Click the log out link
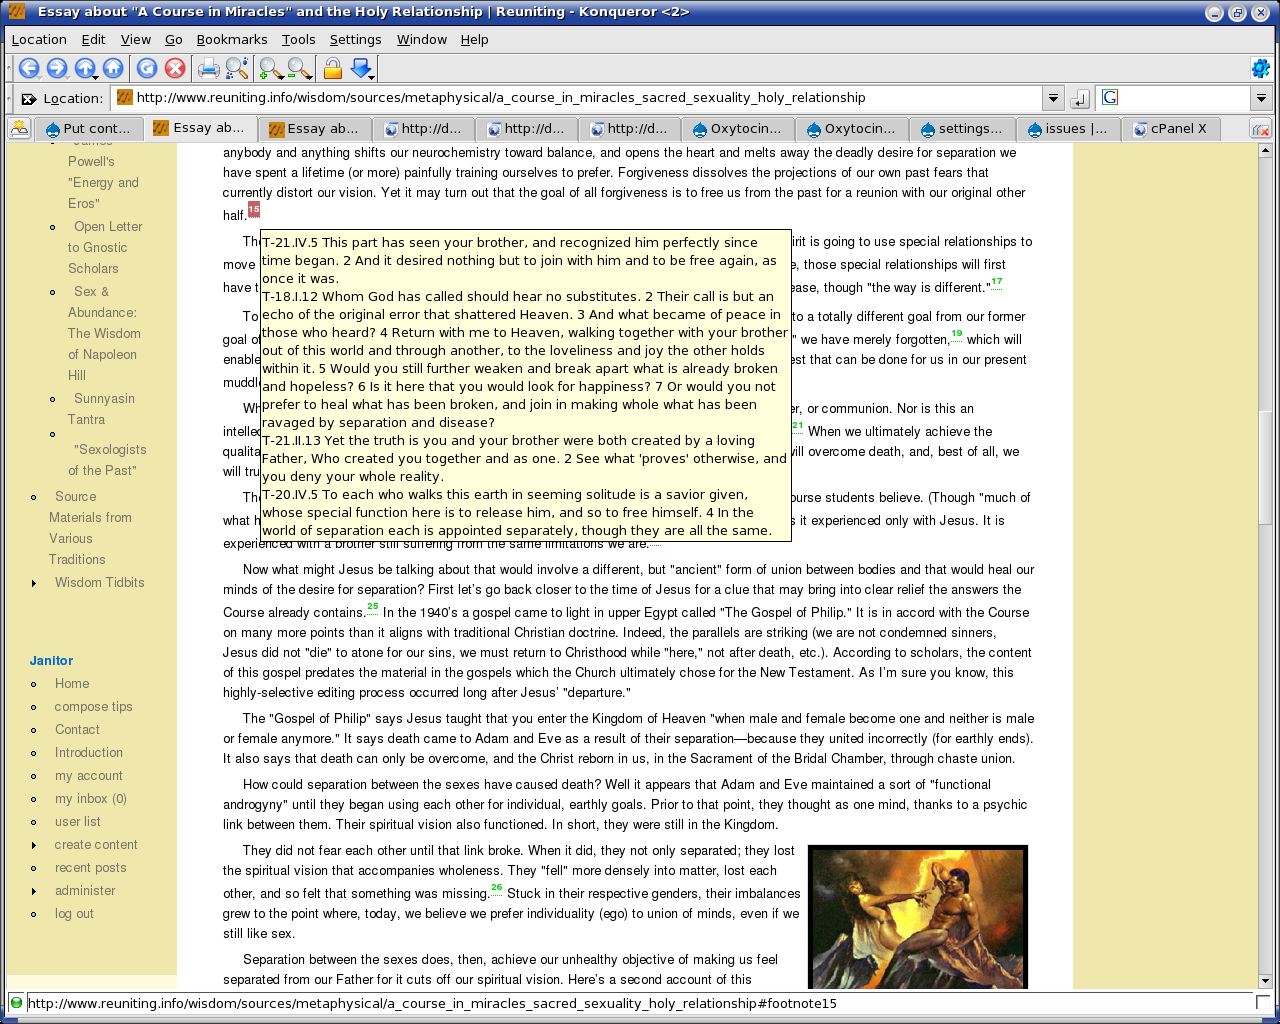1280x1024 pixels. pyautogui.click(x=74, y=914)
